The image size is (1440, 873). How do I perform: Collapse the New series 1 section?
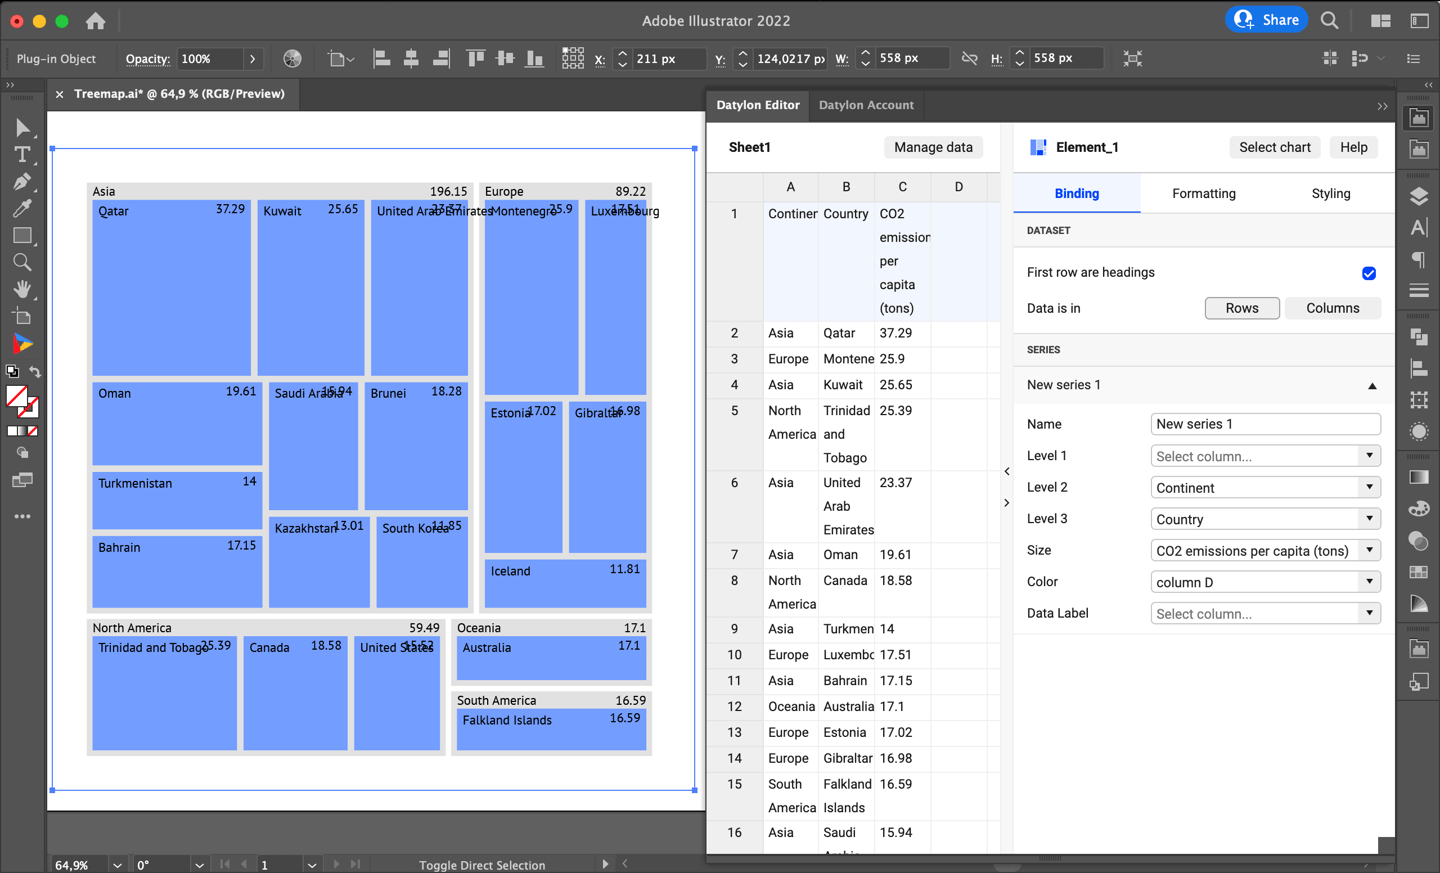tap(1372, 385)
